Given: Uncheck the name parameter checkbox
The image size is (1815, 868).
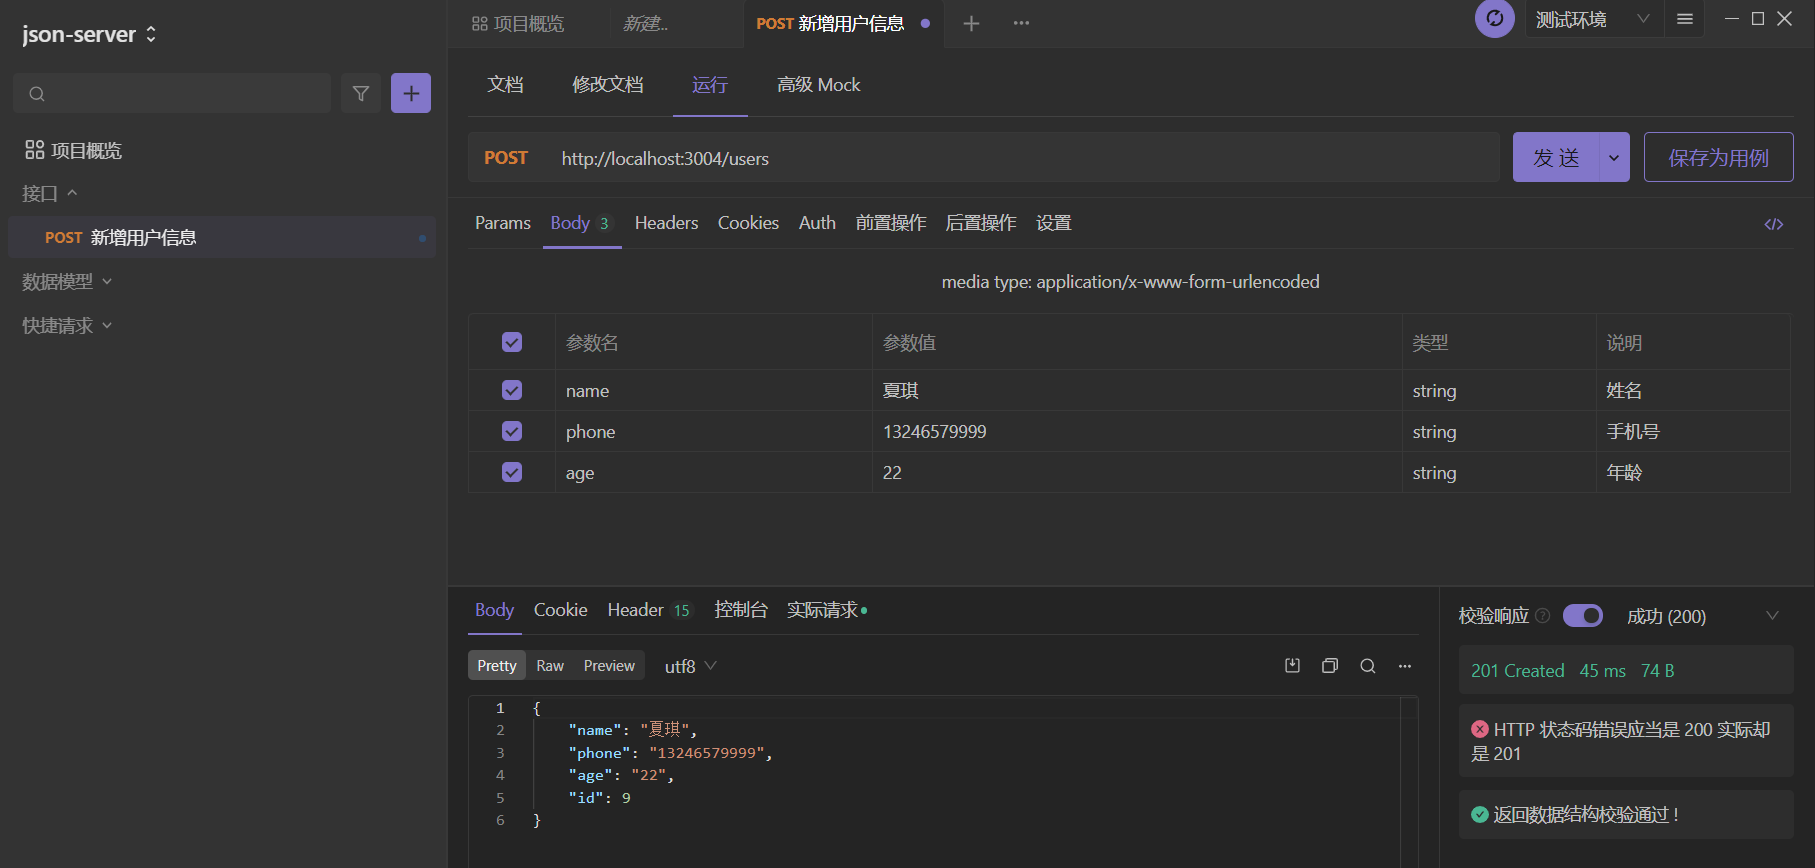Looking at the screenshot, I should click(x=512, y=390).
